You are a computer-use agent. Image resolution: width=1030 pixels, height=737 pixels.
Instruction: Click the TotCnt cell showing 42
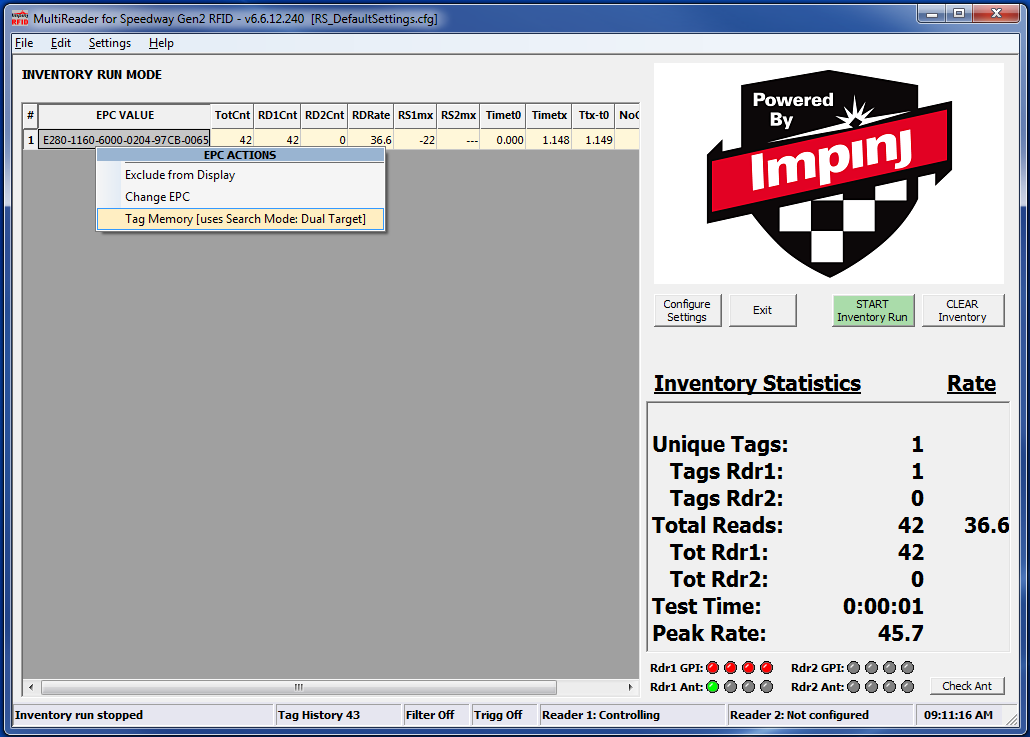click(233, 140)
